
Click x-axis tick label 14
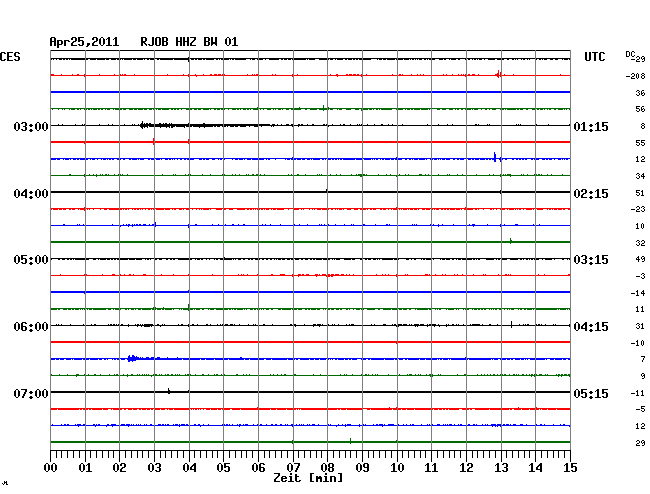[x=535, y=467]
